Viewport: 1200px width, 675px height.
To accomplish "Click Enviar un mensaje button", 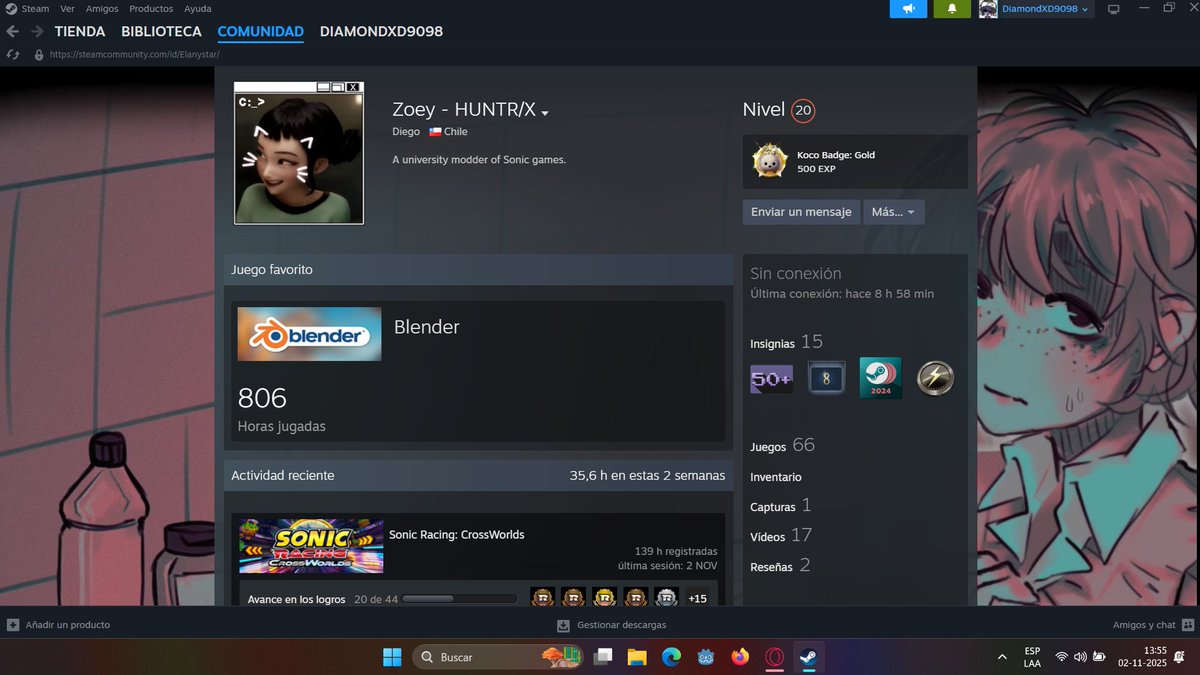I will pyautogui.click(x=802, y=212).
